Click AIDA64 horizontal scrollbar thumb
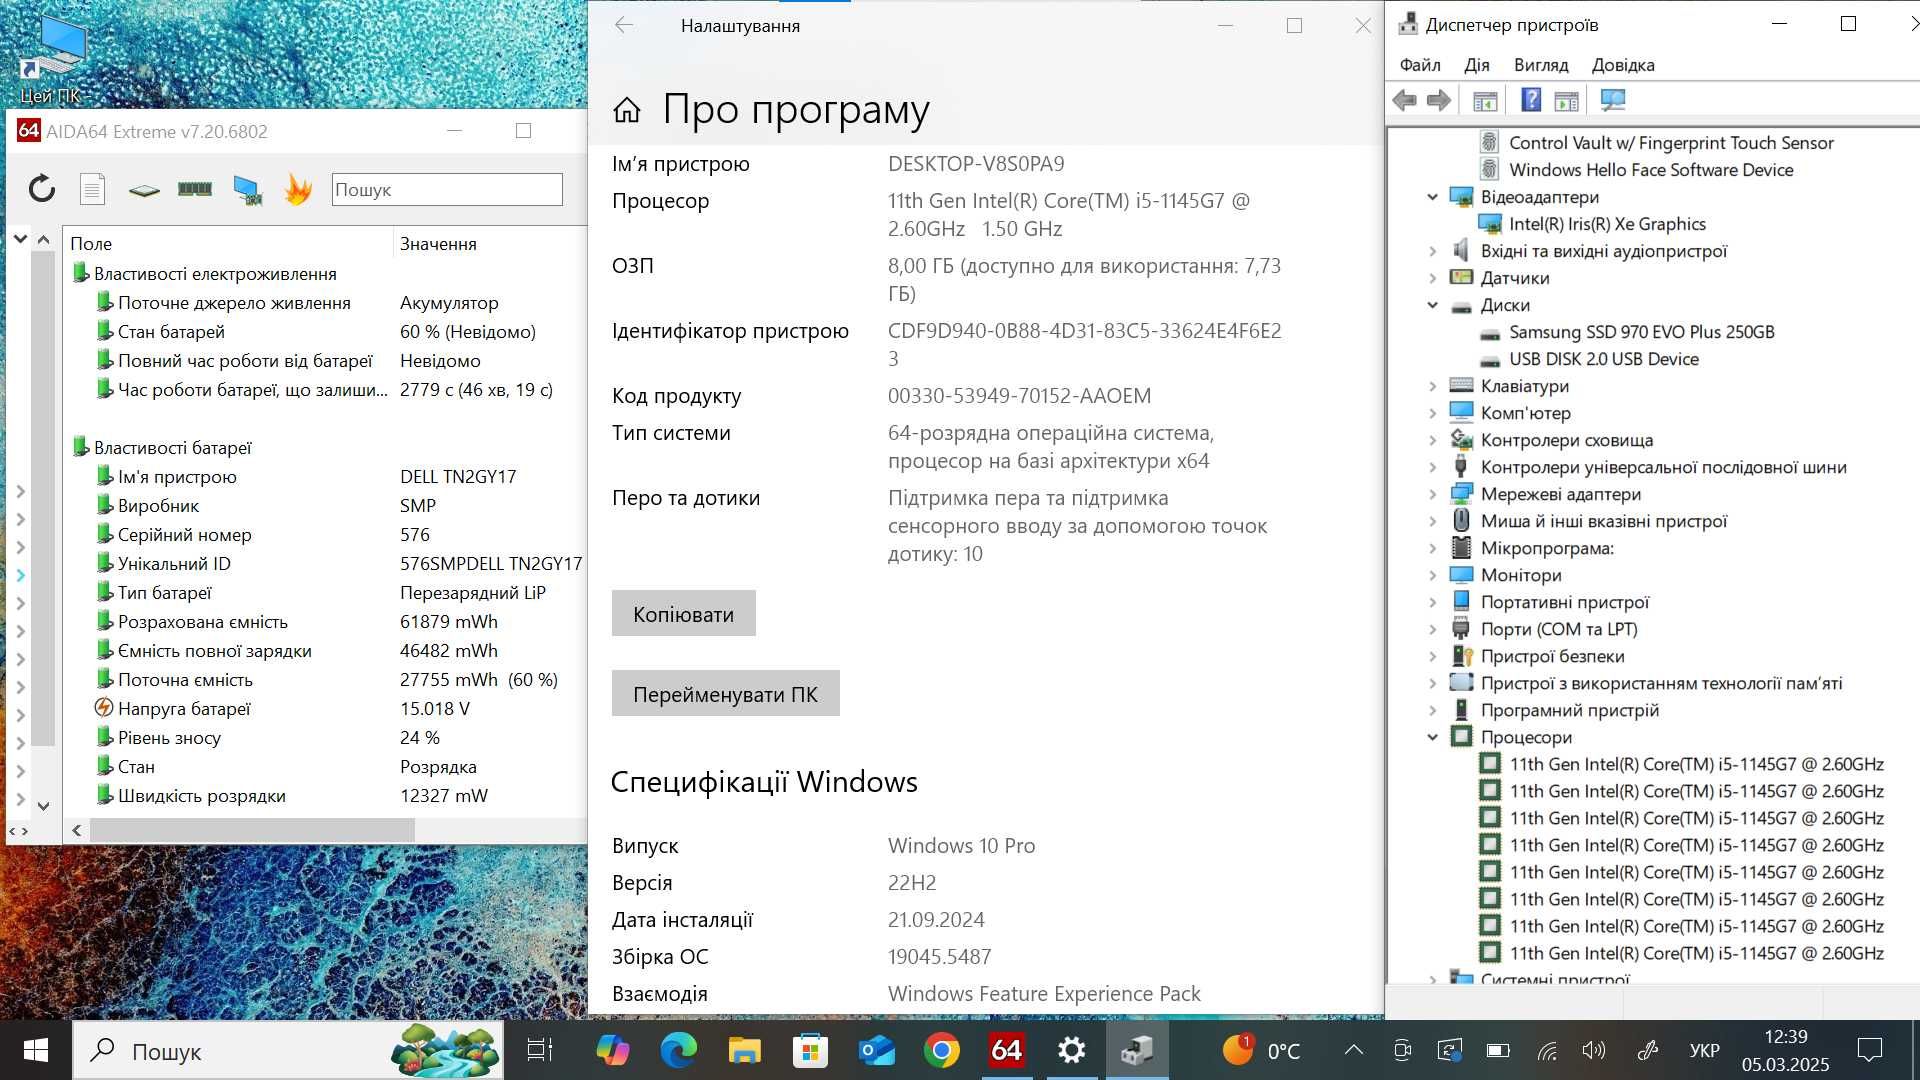The height and width of the screenshot is (1080, 1920). tap(252, 830)
